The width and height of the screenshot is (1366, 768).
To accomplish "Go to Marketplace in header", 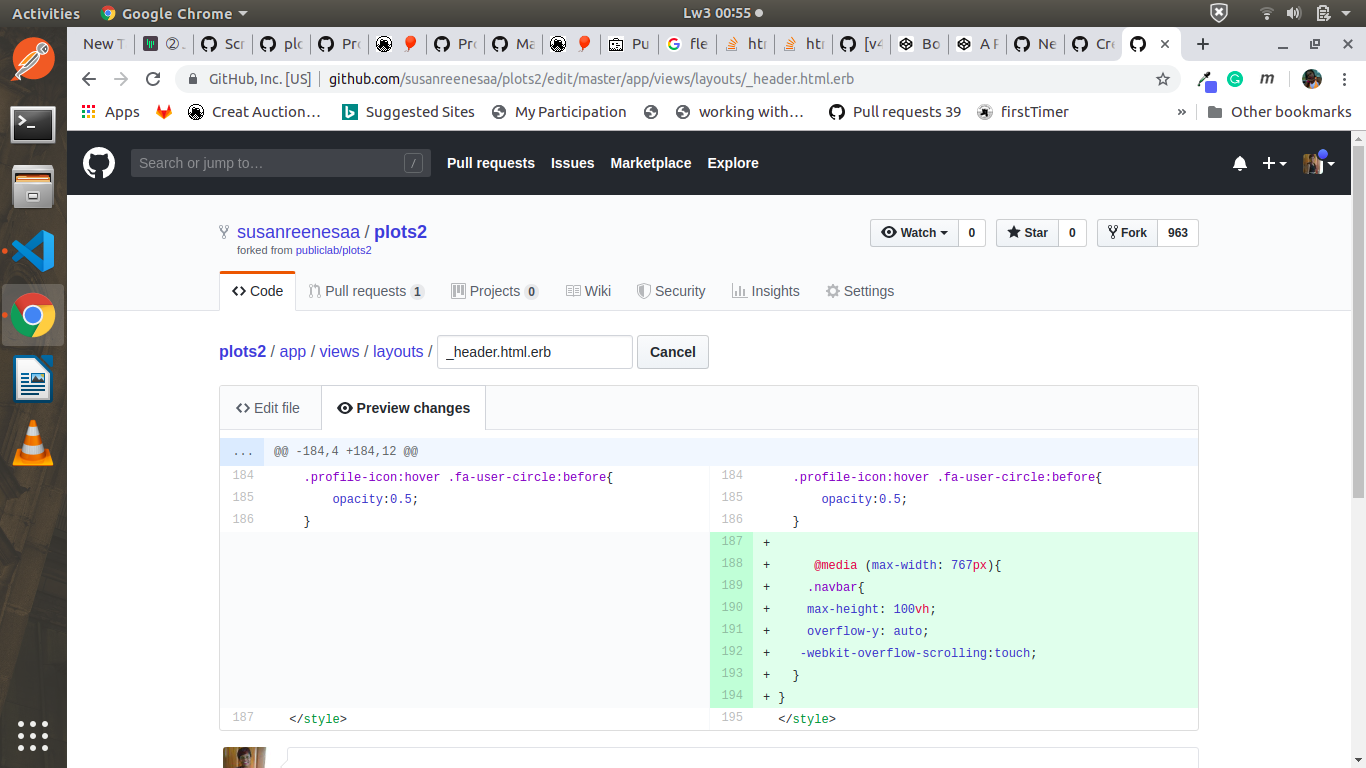I will (x=651, y=163).
